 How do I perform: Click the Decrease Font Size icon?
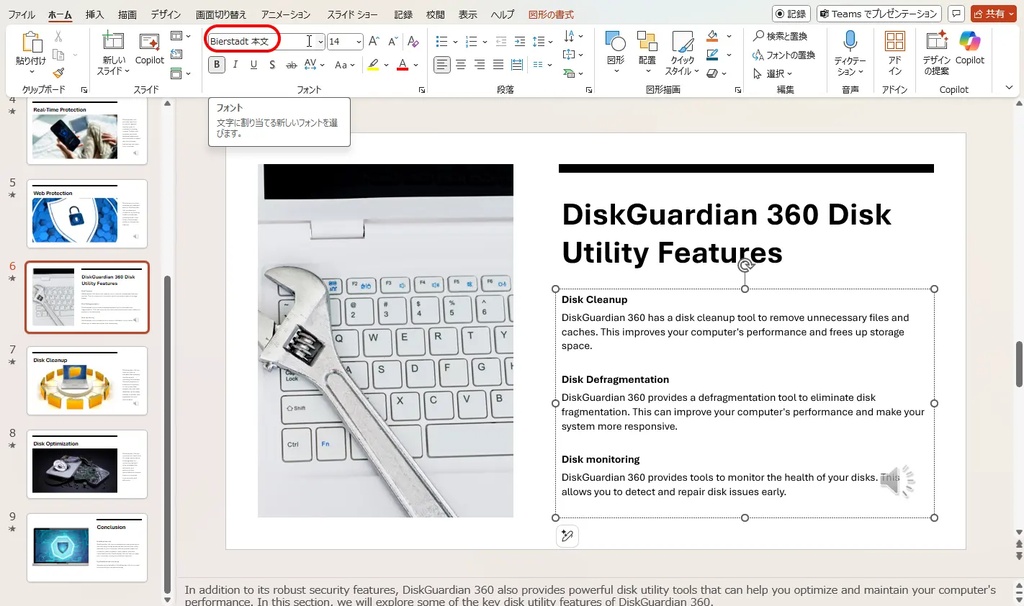coord(392,41)
